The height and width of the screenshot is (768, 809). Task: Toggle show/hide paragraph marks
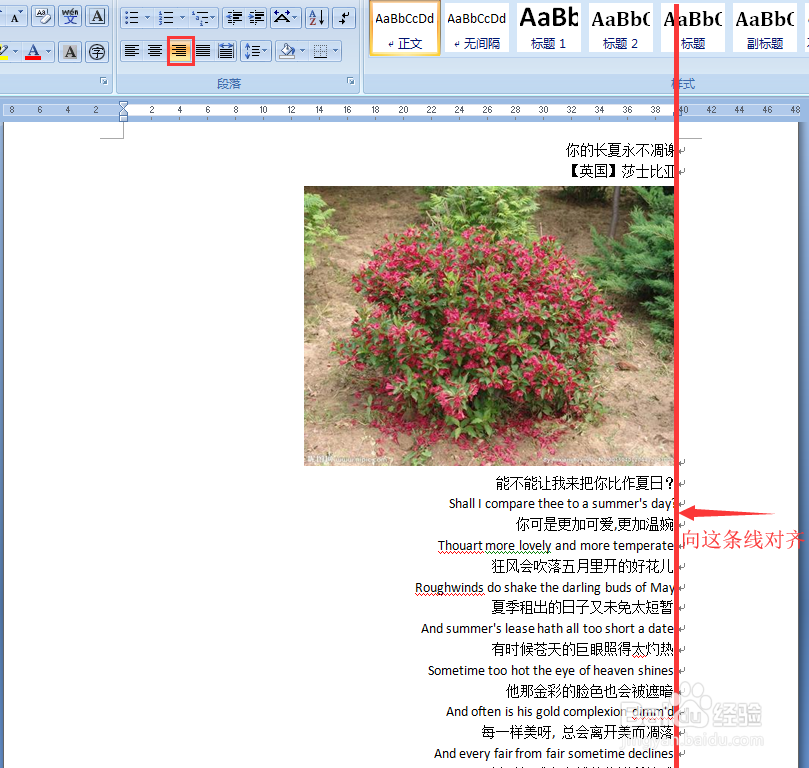click(343, 16)
